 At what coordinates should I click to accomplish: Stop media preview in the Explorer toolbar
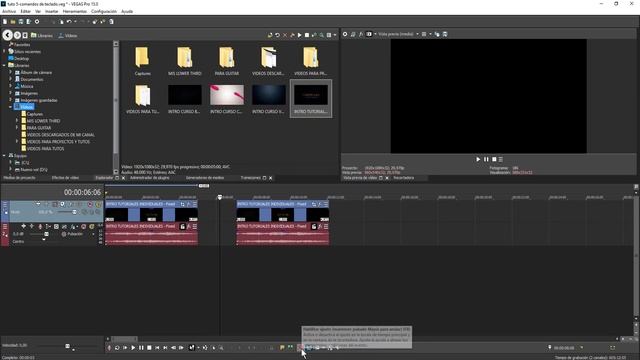(307, 35)
